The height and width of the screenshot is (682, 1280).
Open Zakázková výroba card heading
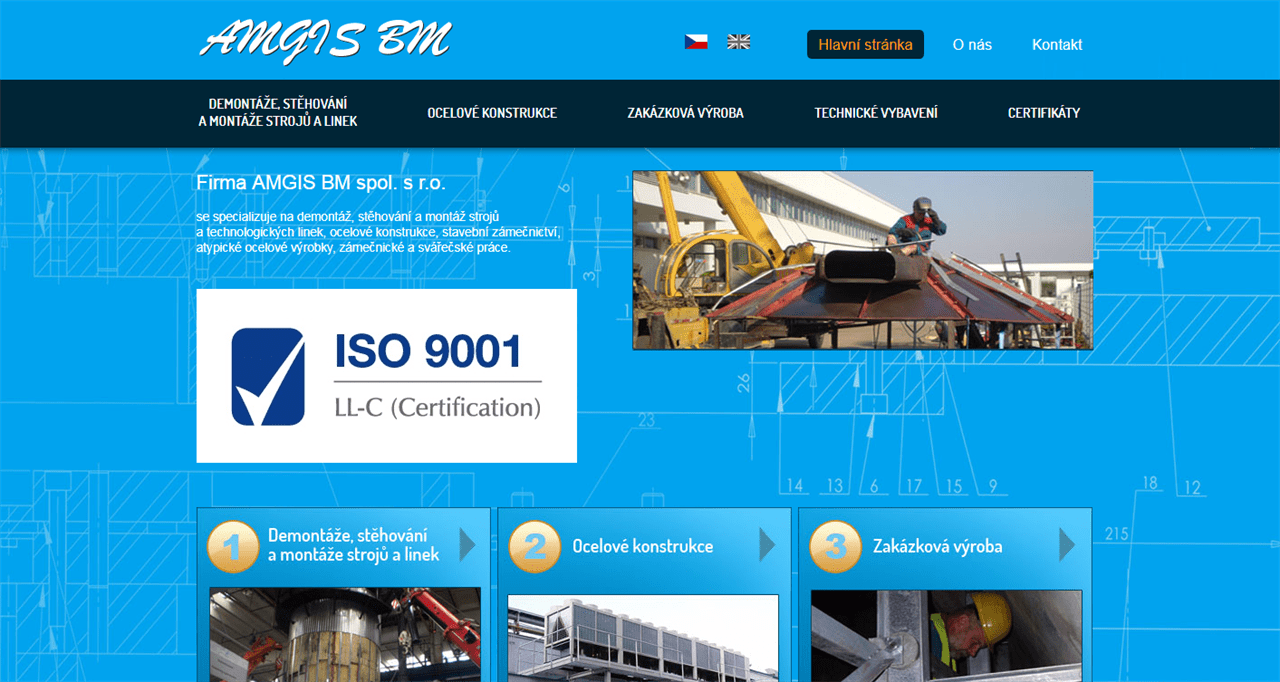[x=938, y=546]
